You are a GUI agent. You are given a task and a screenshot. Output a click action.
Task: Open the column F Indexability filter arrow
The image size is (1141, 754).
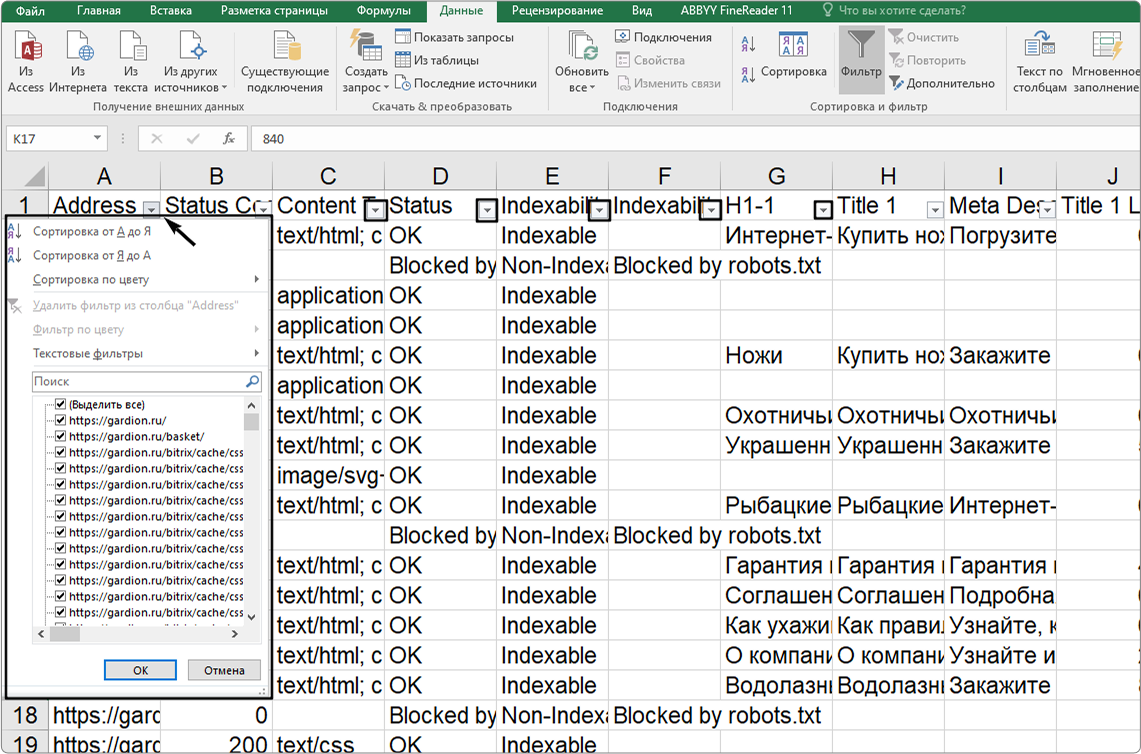711,210
